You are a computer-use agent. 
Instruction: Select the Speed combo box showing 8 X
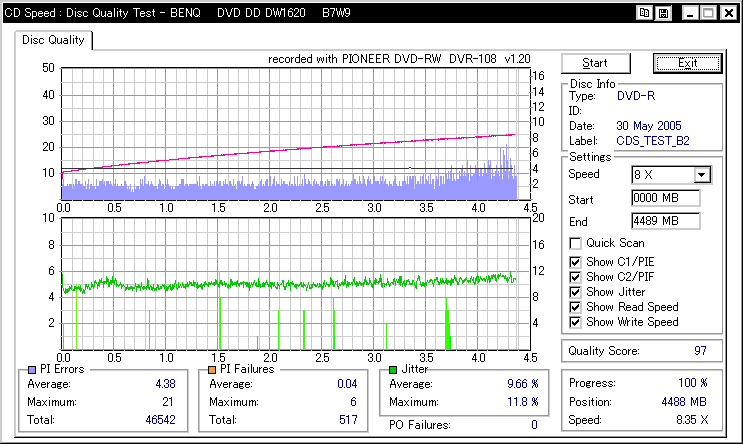point(671,175)
